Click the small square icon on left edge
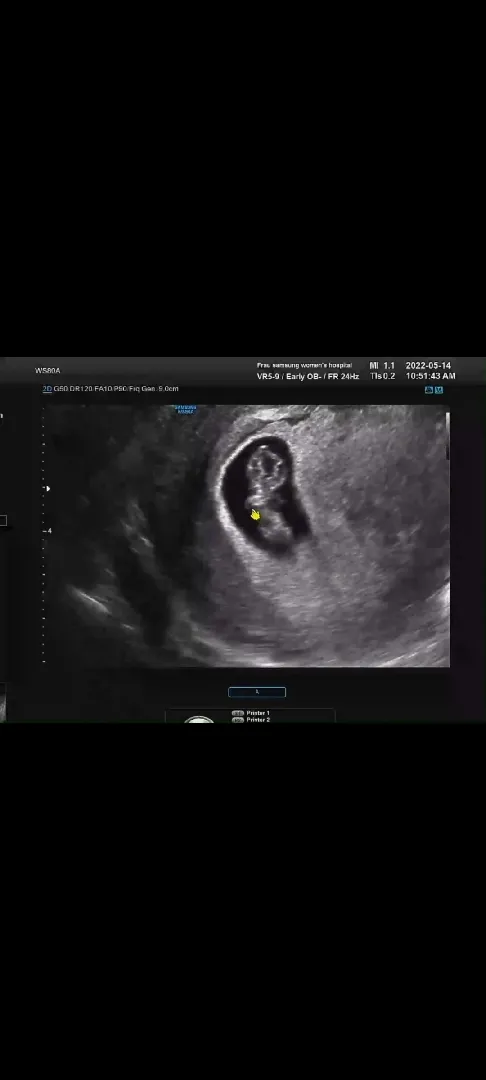Viewport: 486px width, 1080px height. click(x=3, y=520)
